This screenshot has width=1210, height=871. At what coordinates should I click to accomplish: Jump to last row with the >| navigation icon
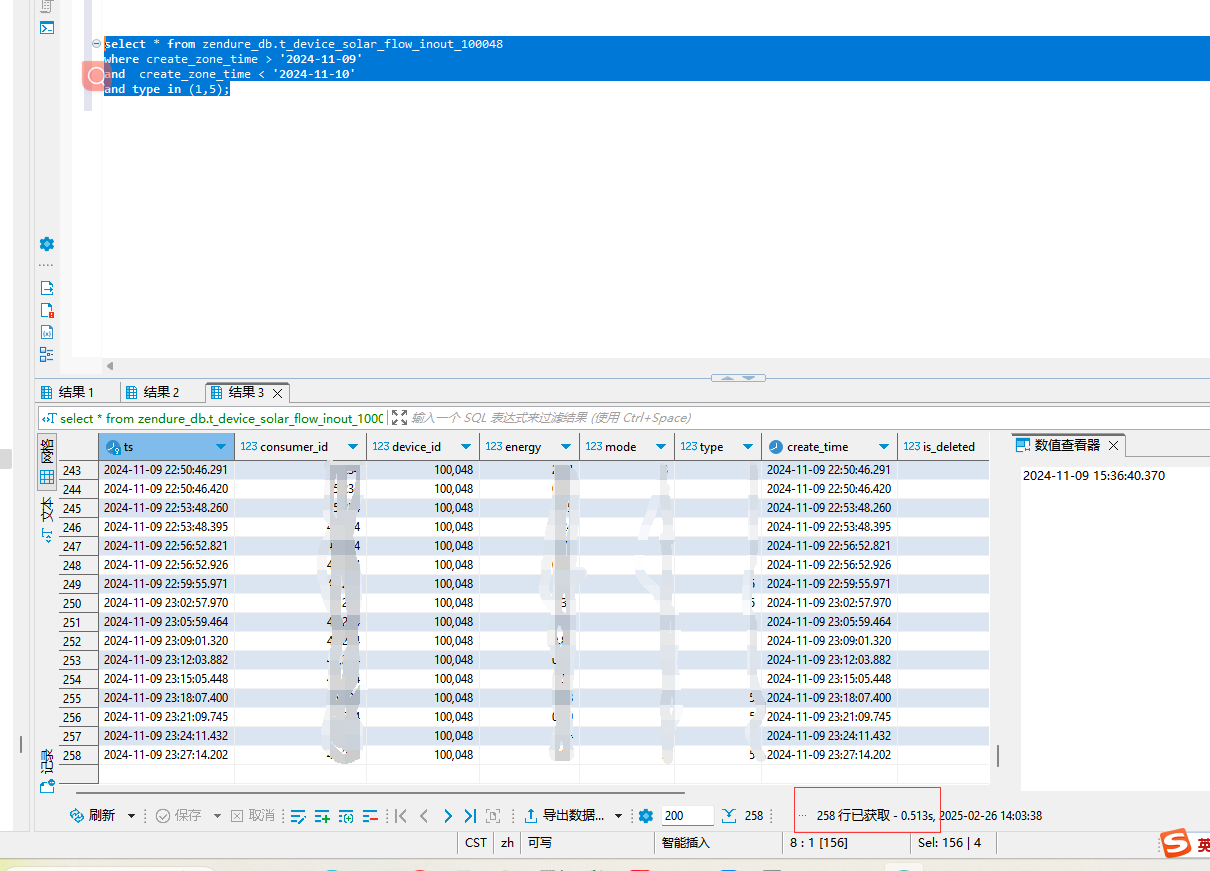(469, 814)
